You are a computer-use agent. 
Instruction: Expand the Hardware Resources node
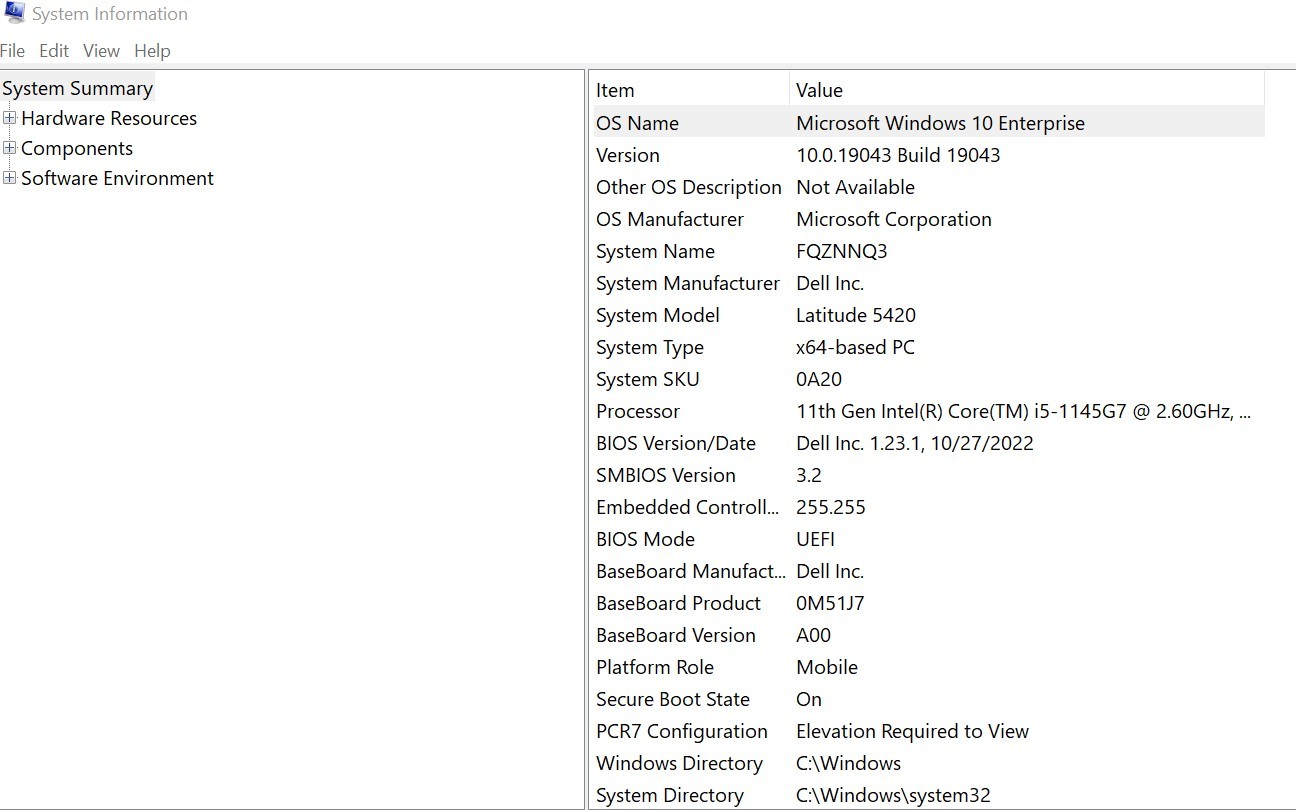coord(10,118)
